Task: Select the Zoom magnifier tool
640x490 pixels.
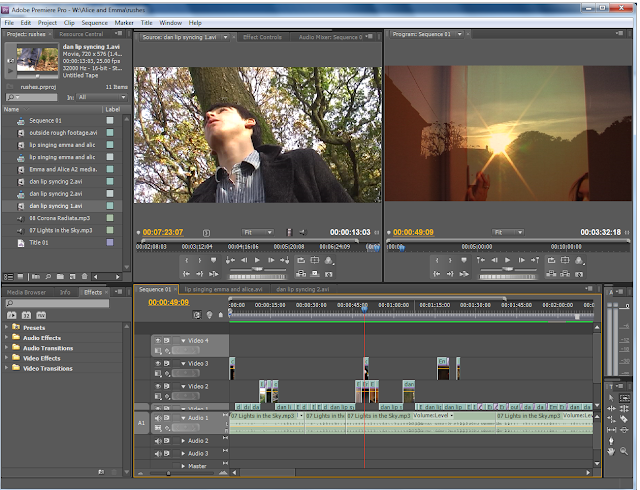Action: tap(625, 451)
